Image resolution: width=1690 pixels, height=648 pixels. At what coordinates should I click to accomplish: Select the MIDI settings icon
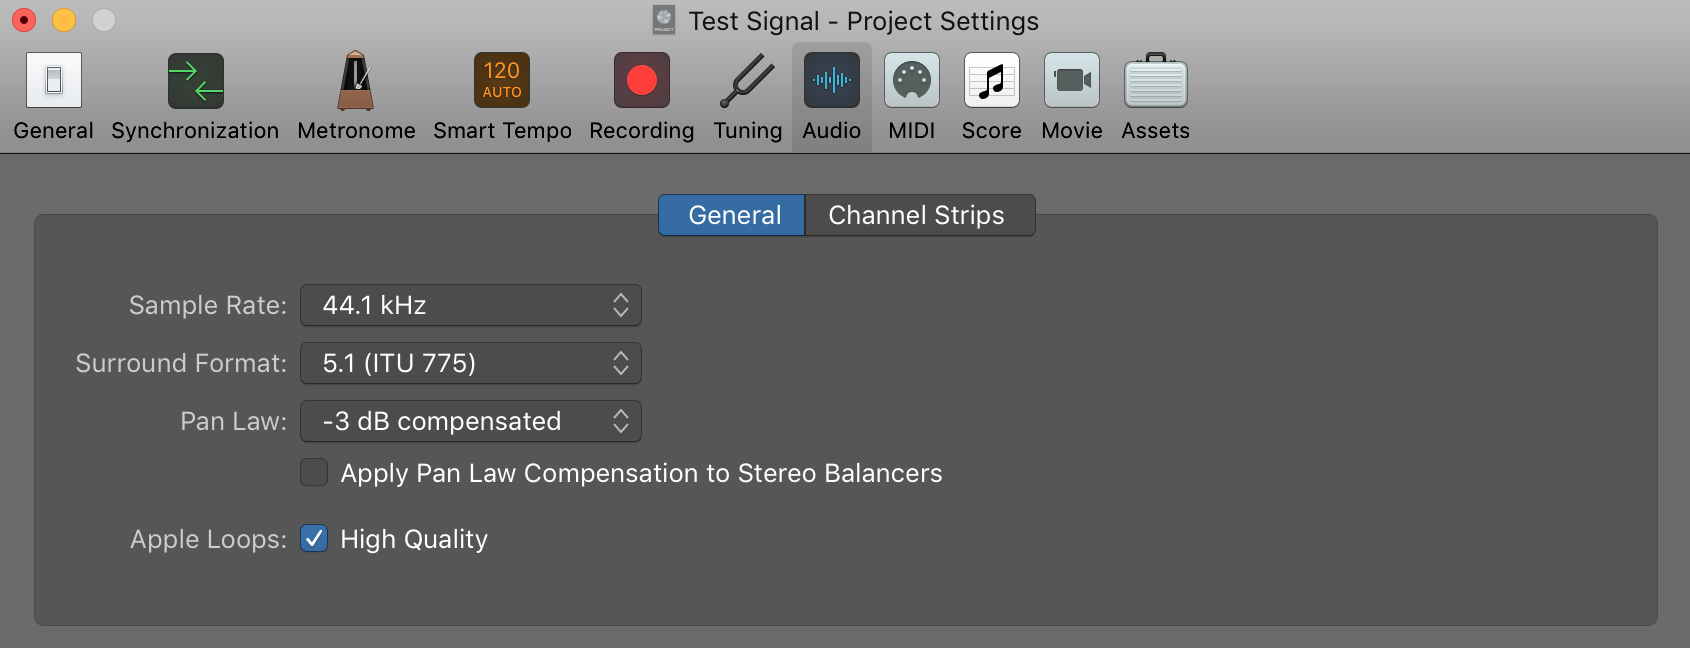(911, 81)
